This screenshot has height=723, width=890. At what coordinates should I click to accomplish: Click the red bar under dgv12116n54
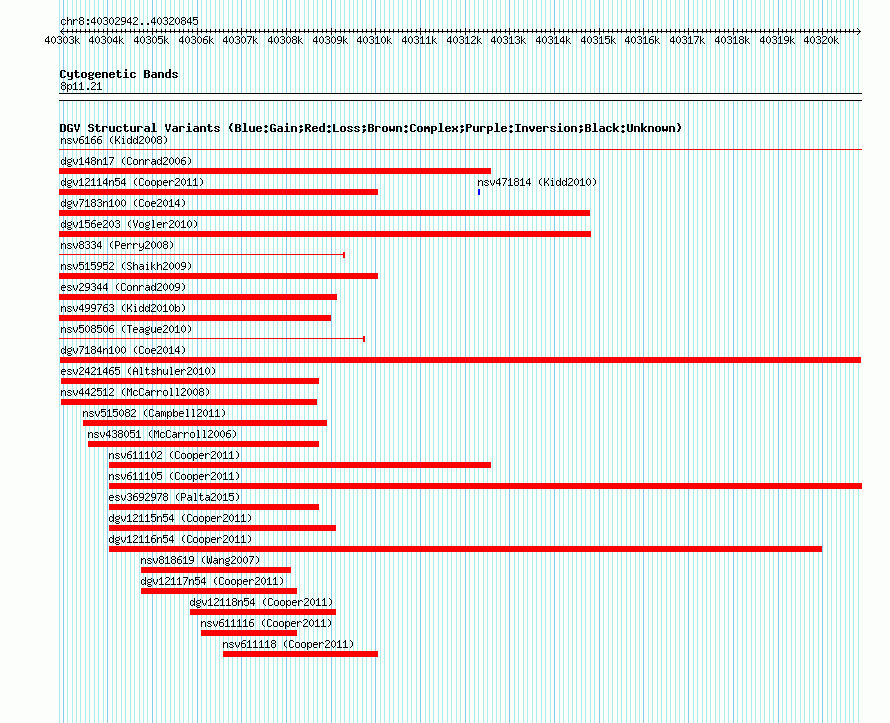pos(465,549)
